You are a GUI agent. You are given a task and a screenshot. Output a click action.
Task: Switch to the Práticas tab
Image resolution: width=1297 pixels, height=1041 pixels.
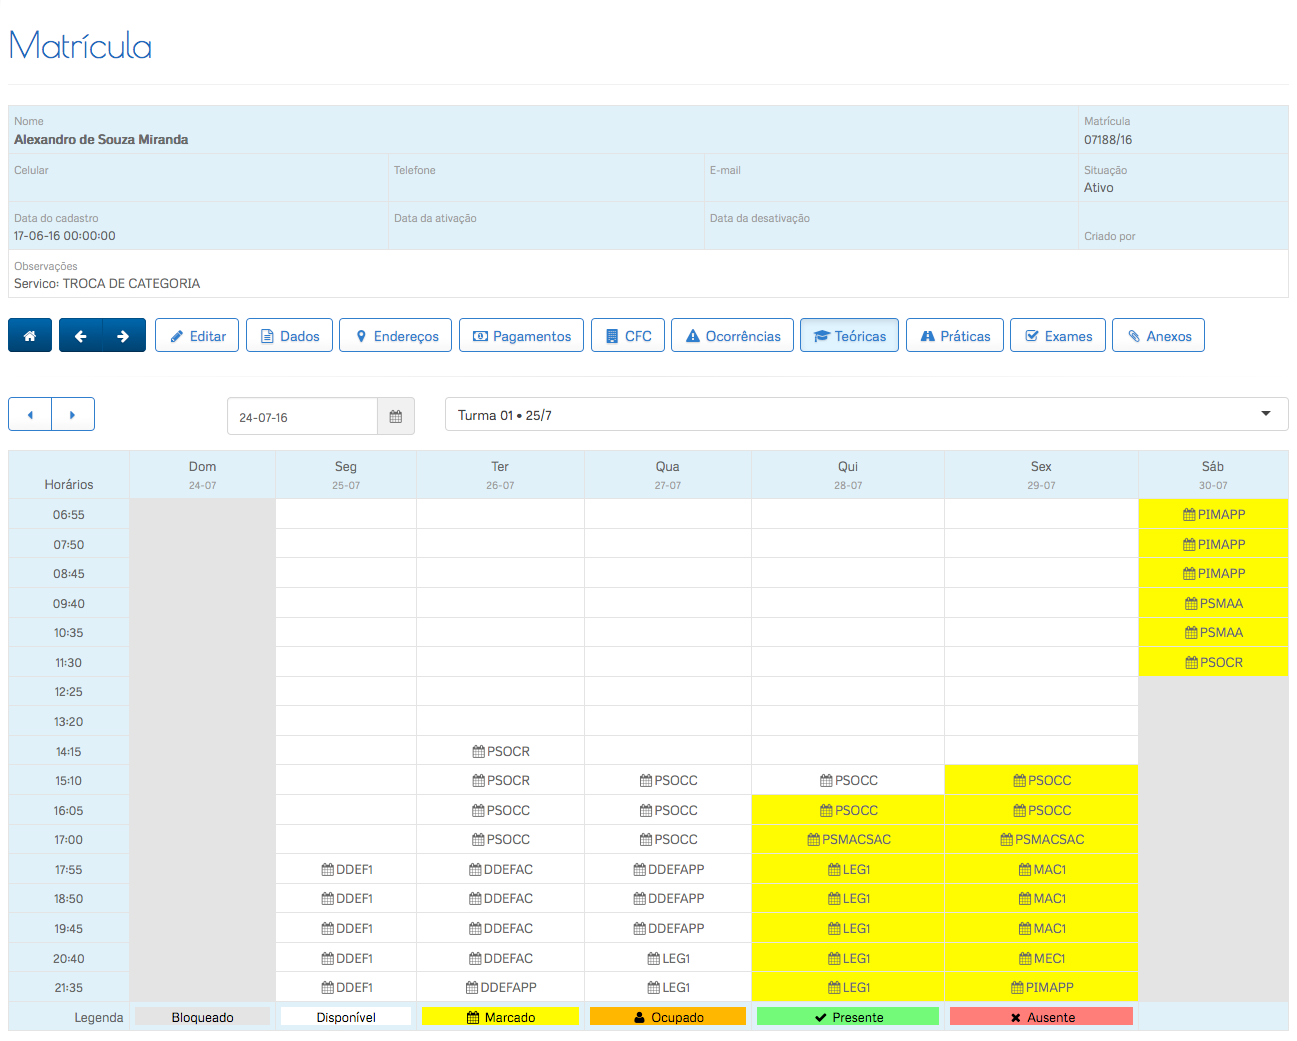954,336
